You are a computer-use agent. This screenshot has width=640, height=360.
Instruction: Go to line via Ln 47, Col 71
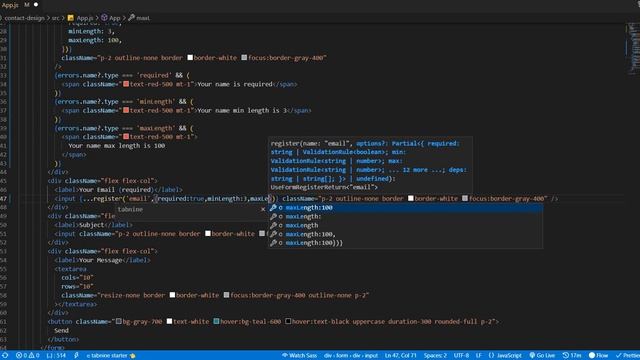click(x=400, y=356)
